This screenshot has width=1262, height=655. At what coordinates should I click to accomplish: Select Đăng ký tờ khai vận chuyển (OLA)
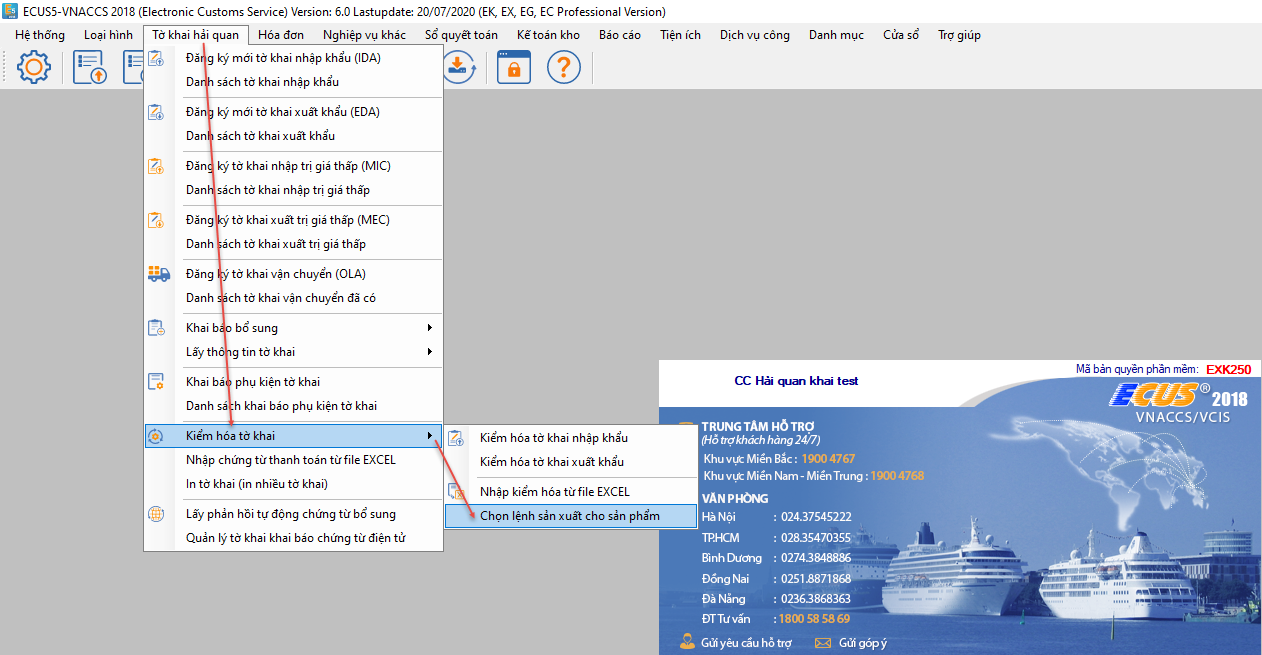click(293, 274)
